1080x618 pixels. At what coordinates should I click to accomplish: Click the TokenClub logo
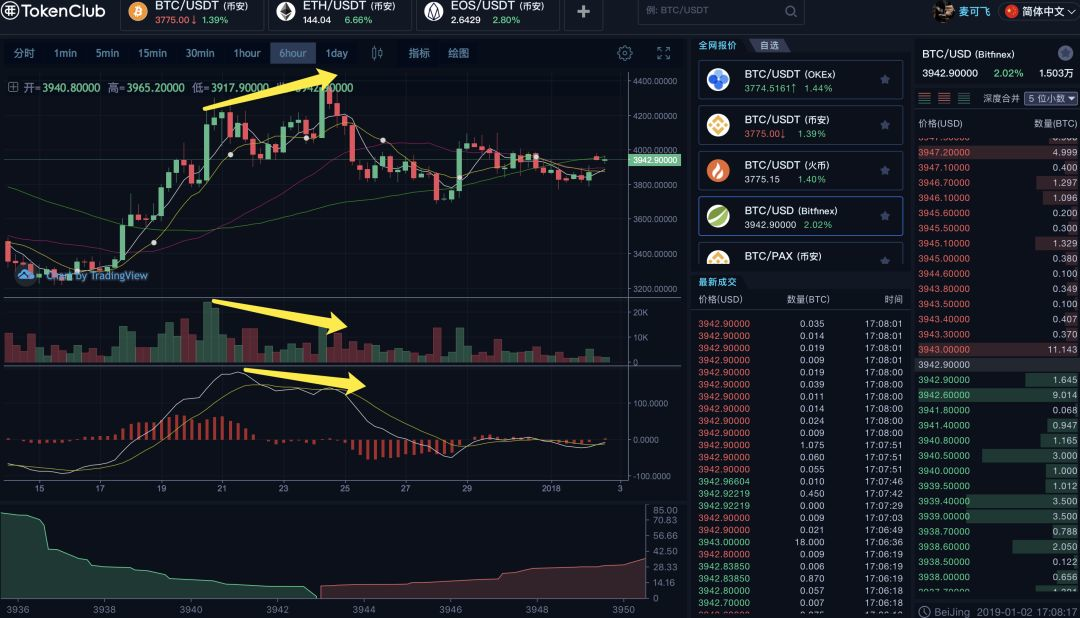click(x=53, y=11)
